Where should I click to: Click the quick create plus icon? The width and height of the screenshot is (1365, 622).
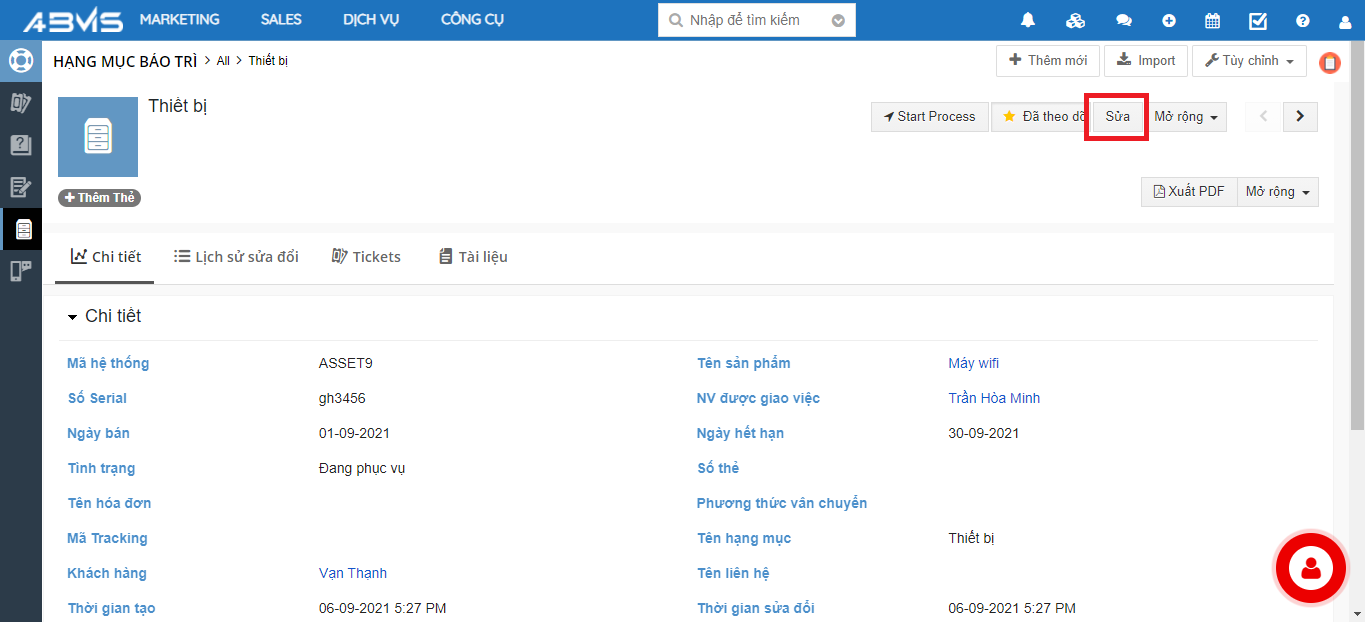point(1169,21)
